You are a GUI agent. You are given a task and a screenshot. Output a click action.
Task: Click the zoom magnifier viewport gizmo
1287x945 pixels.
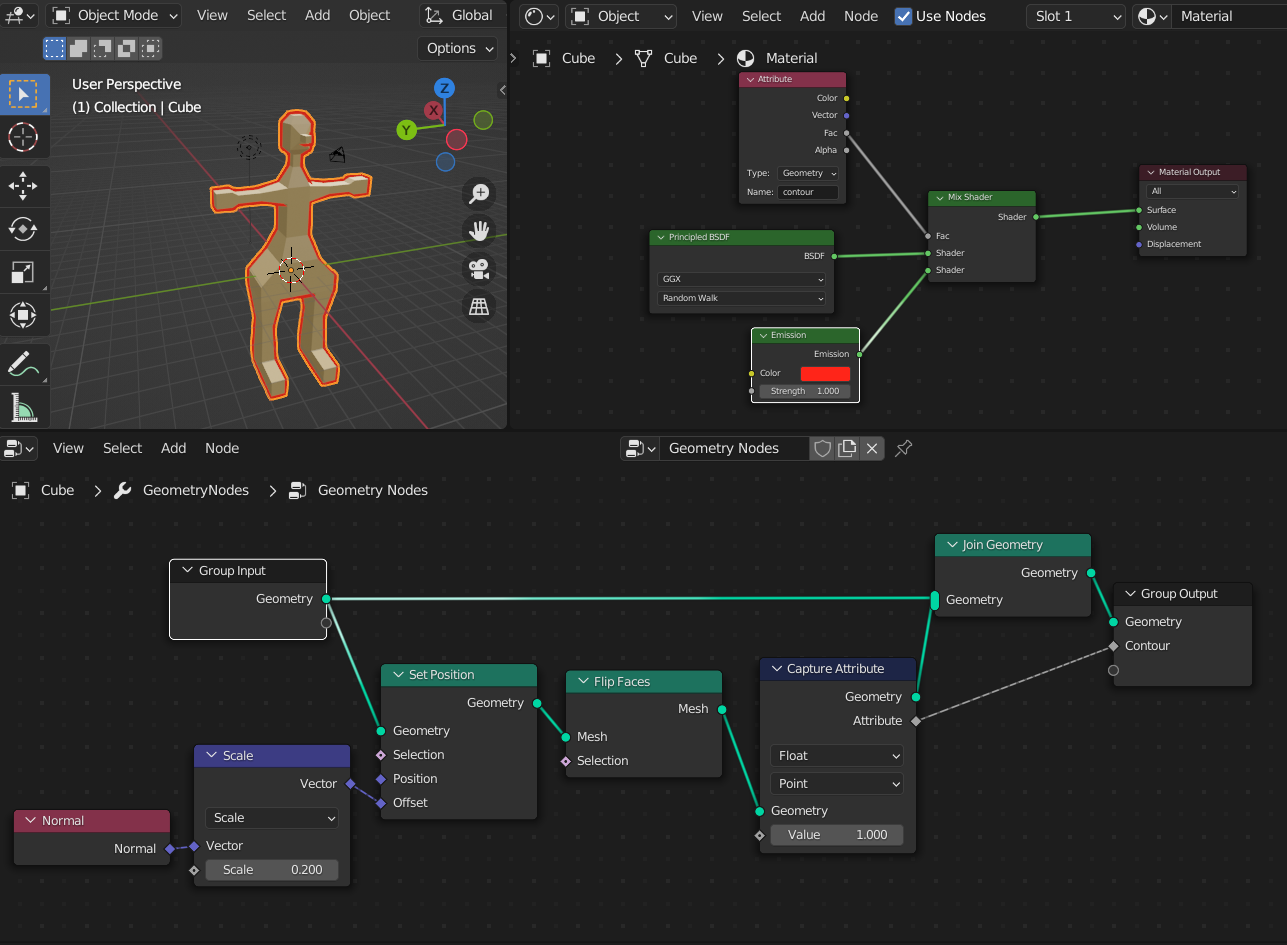click(x=480, y=193)
